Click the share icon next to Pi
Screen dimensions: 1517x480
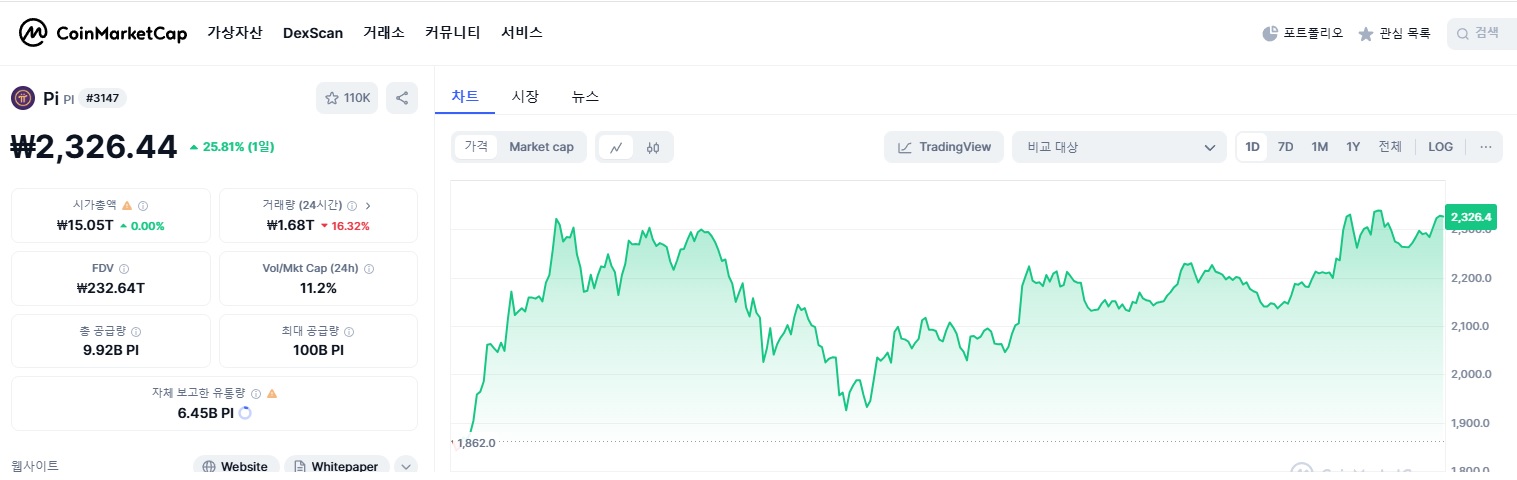click(402, 98)
